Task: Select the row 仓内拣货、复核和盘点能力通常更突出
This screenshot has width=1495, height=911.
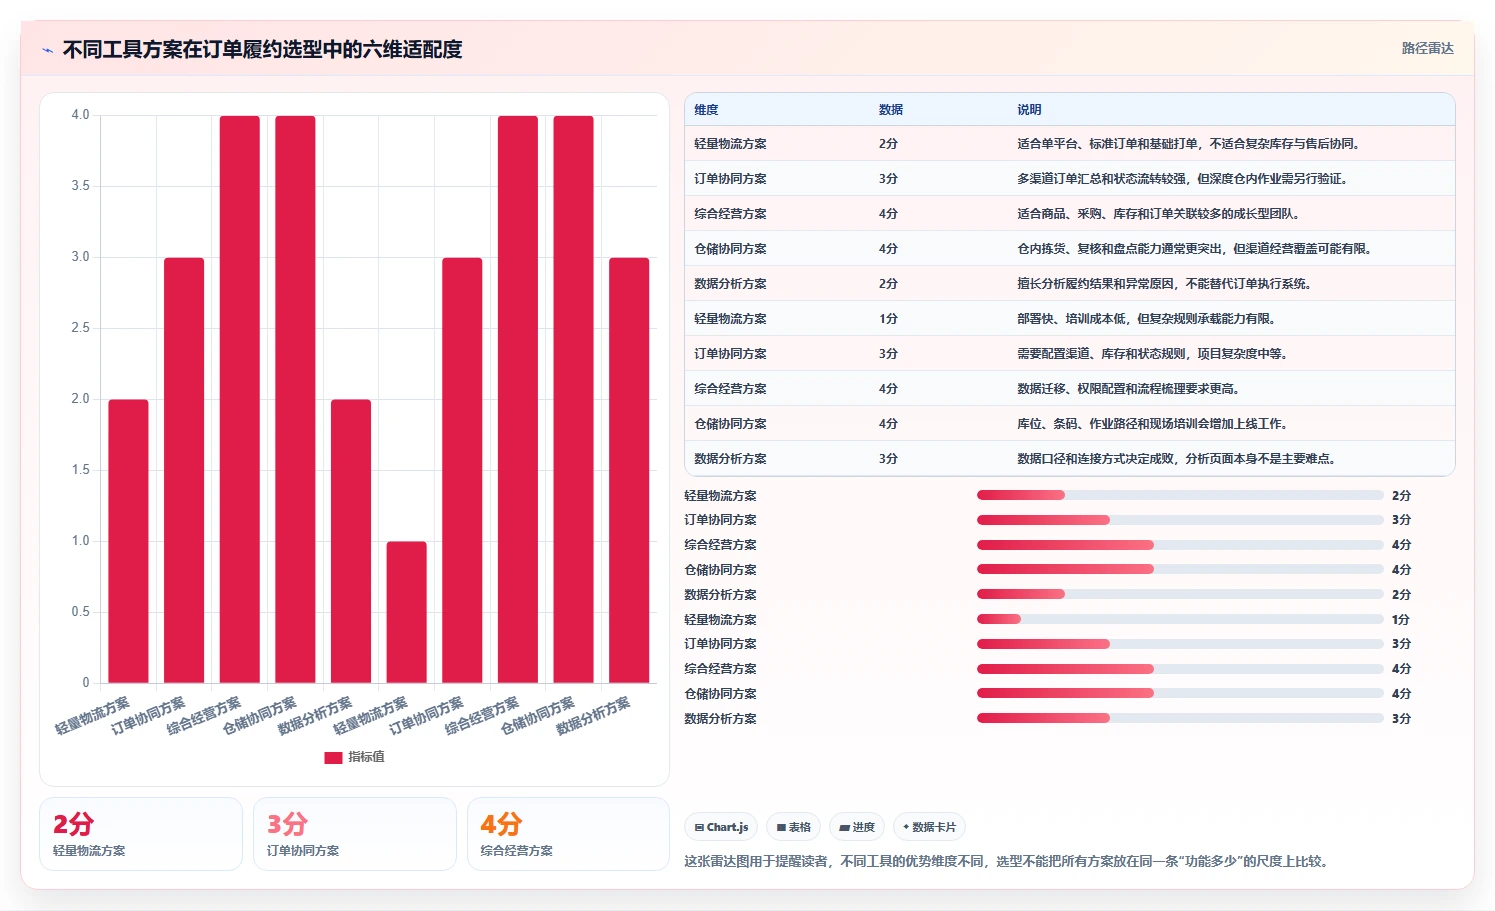Action: 1069,249
